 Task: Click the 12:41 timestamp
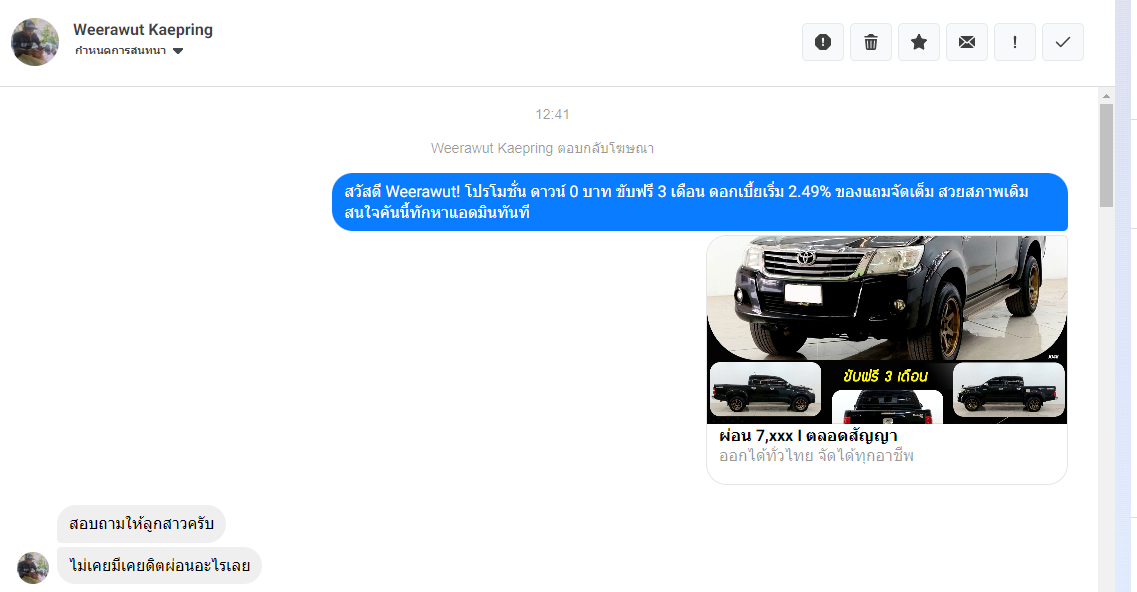tap(553, 115)
